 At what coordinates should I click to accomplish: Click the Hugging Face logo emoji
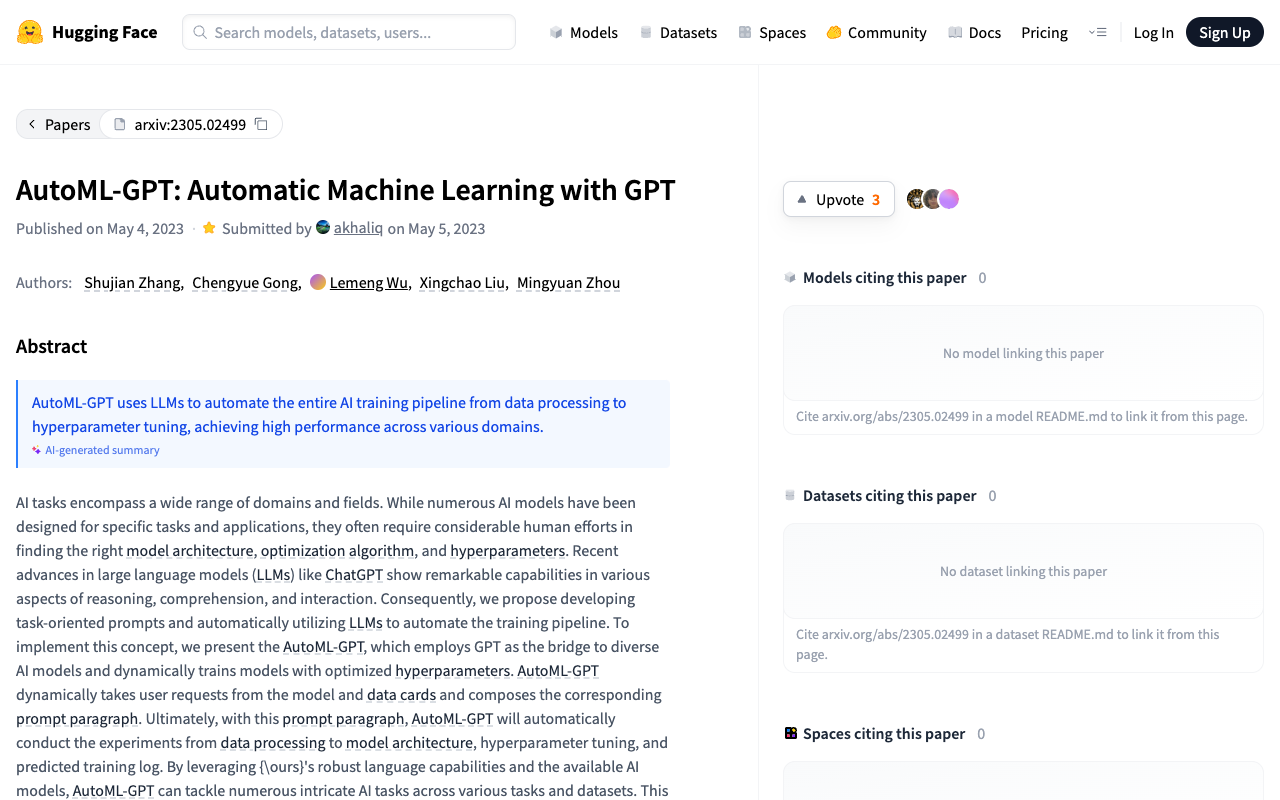point(30,32)
